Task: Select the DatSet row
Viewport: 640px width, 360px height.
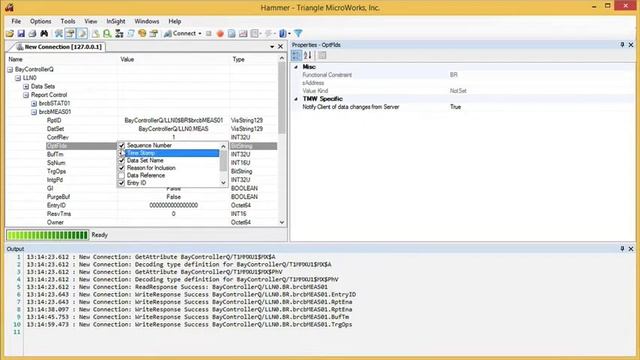Action: click(142, 129)
